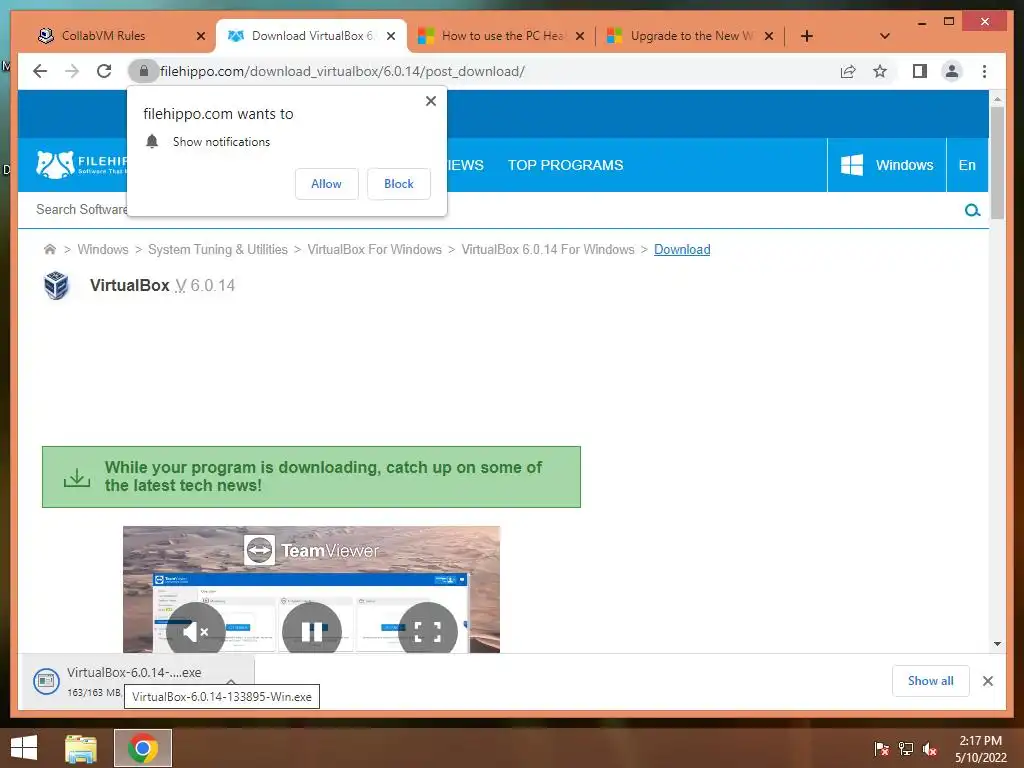Go back with the browser back arrow
1024x768 pixels.
click(40, 71)
